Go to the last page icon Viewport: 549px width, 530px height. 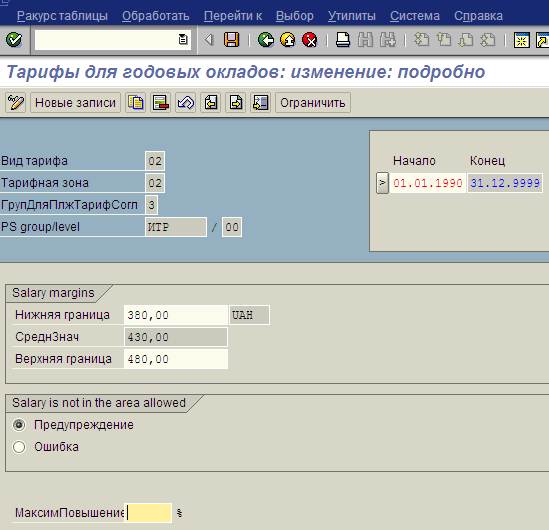pyautogui.click(x=488, y=40)
